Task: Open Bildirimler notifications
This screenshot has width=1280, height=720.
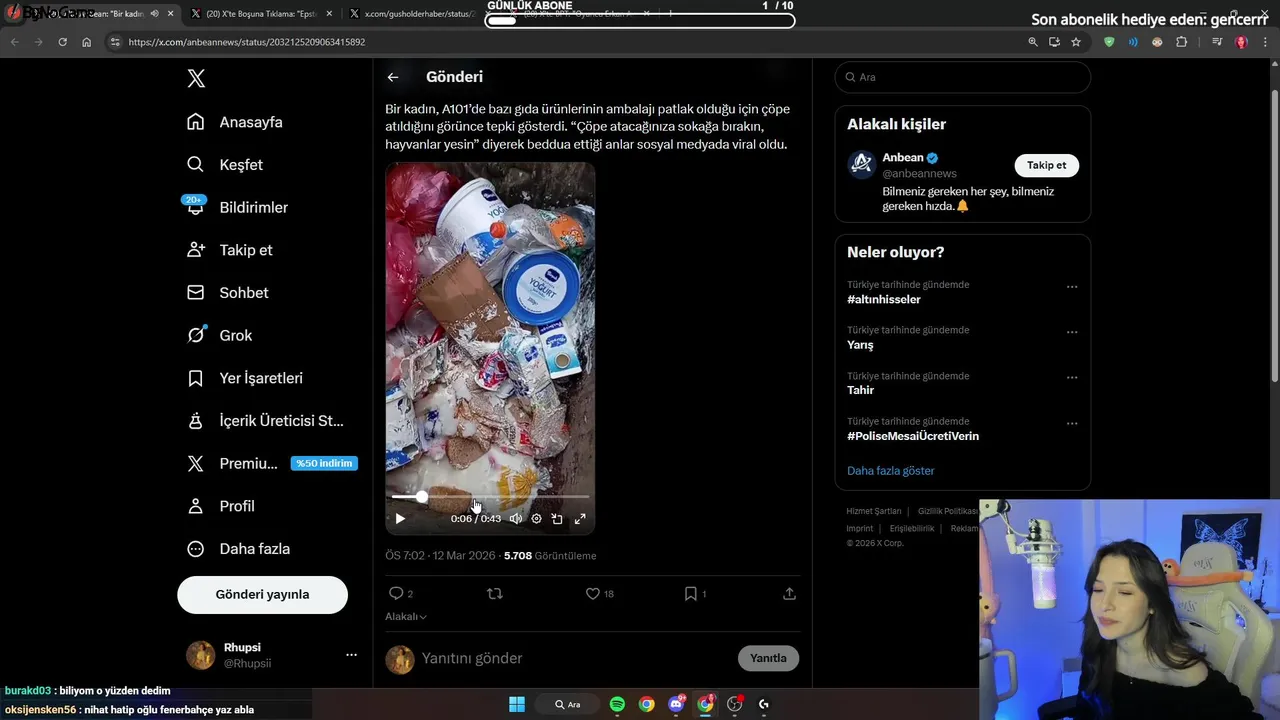Action: (x=237, y=207)
